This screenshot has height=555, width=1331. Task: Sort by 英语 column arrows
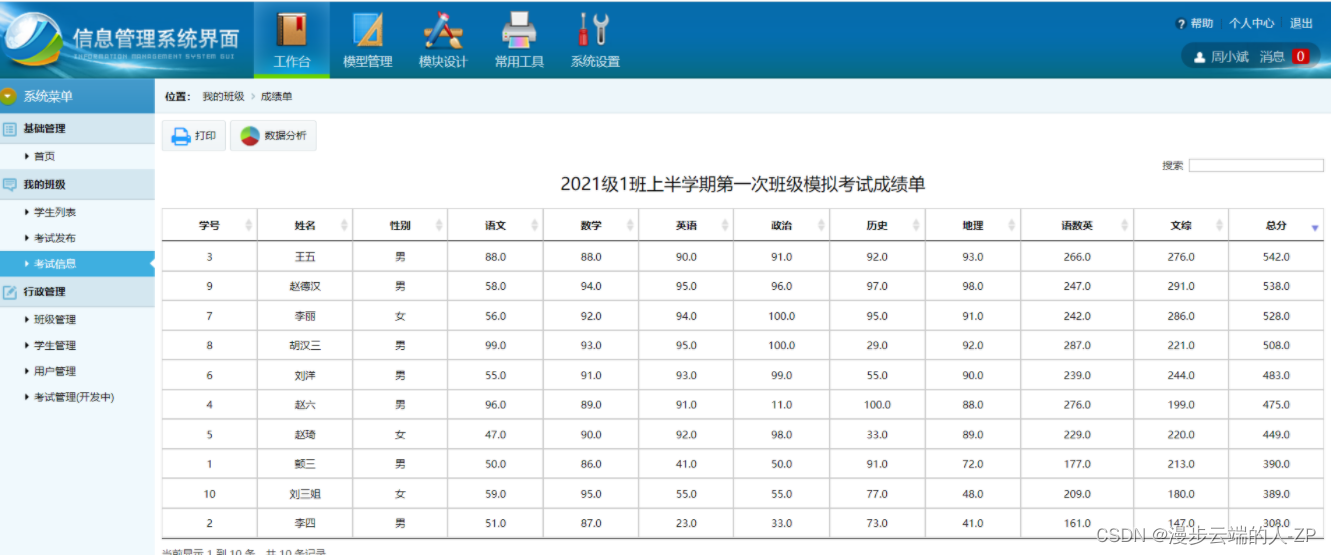(726, 226)
